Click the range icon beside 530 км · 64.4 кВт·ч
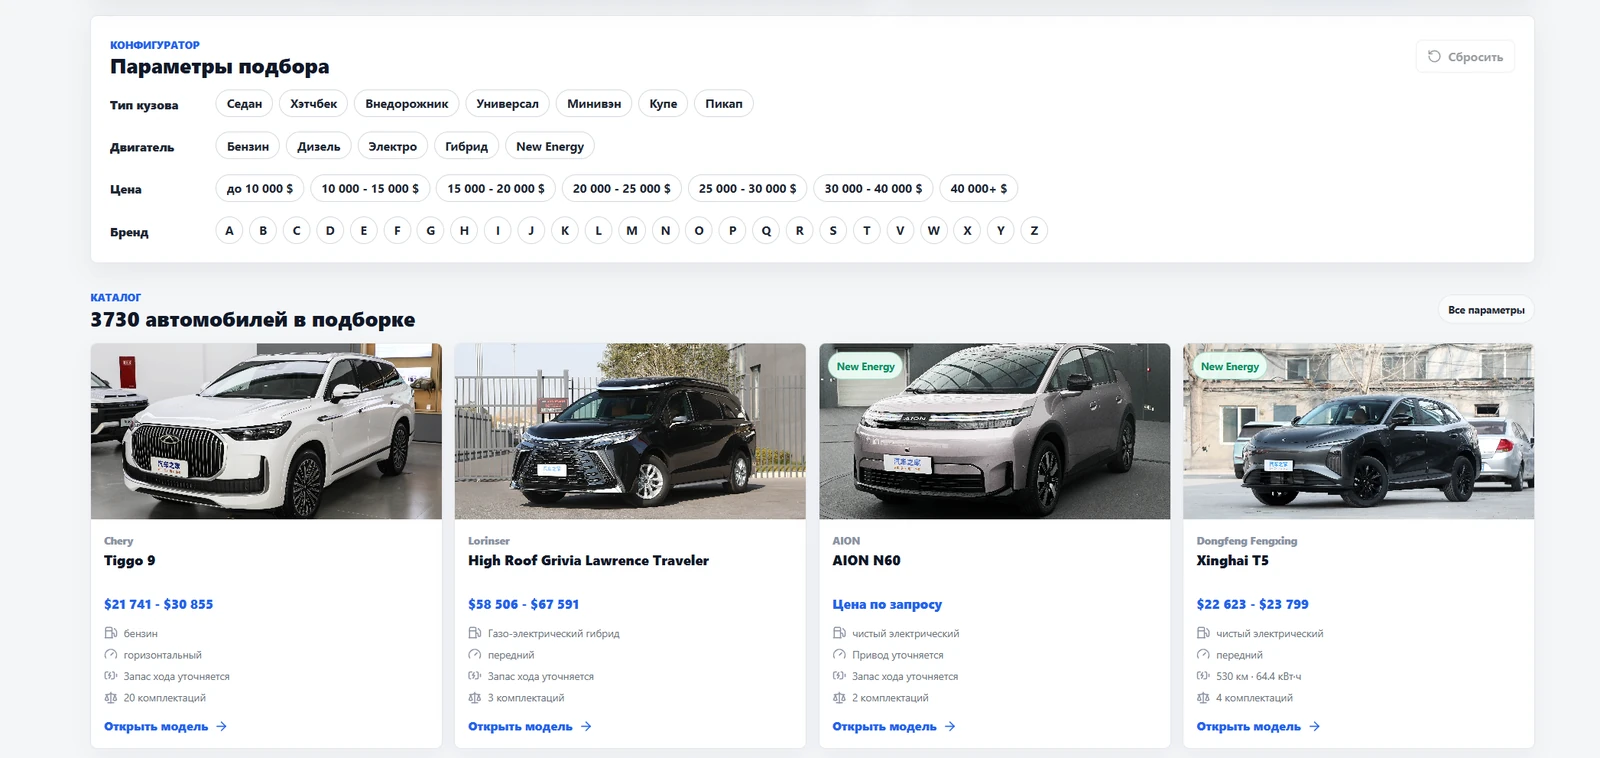 (1203, 676)
